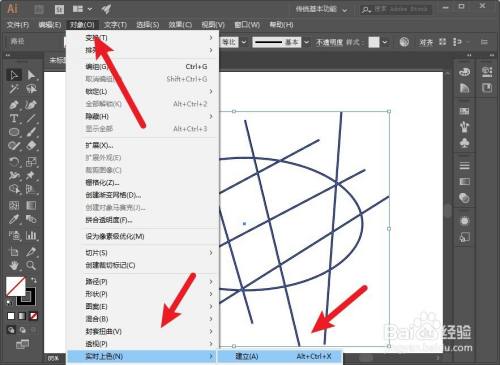Viewport: 500px width, 365px height.
Task: Open the 编辑(E) menu
Action: pos(50,25)
